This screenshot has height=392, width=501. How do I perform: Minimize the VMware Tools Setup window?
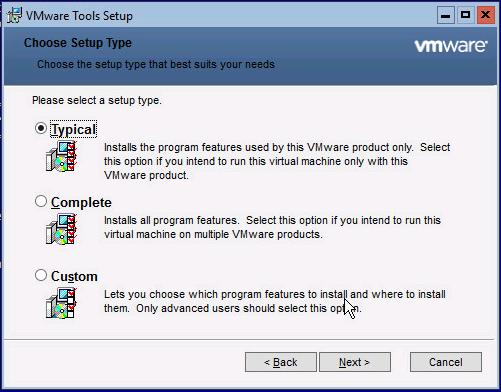click(x=446, y=15)
